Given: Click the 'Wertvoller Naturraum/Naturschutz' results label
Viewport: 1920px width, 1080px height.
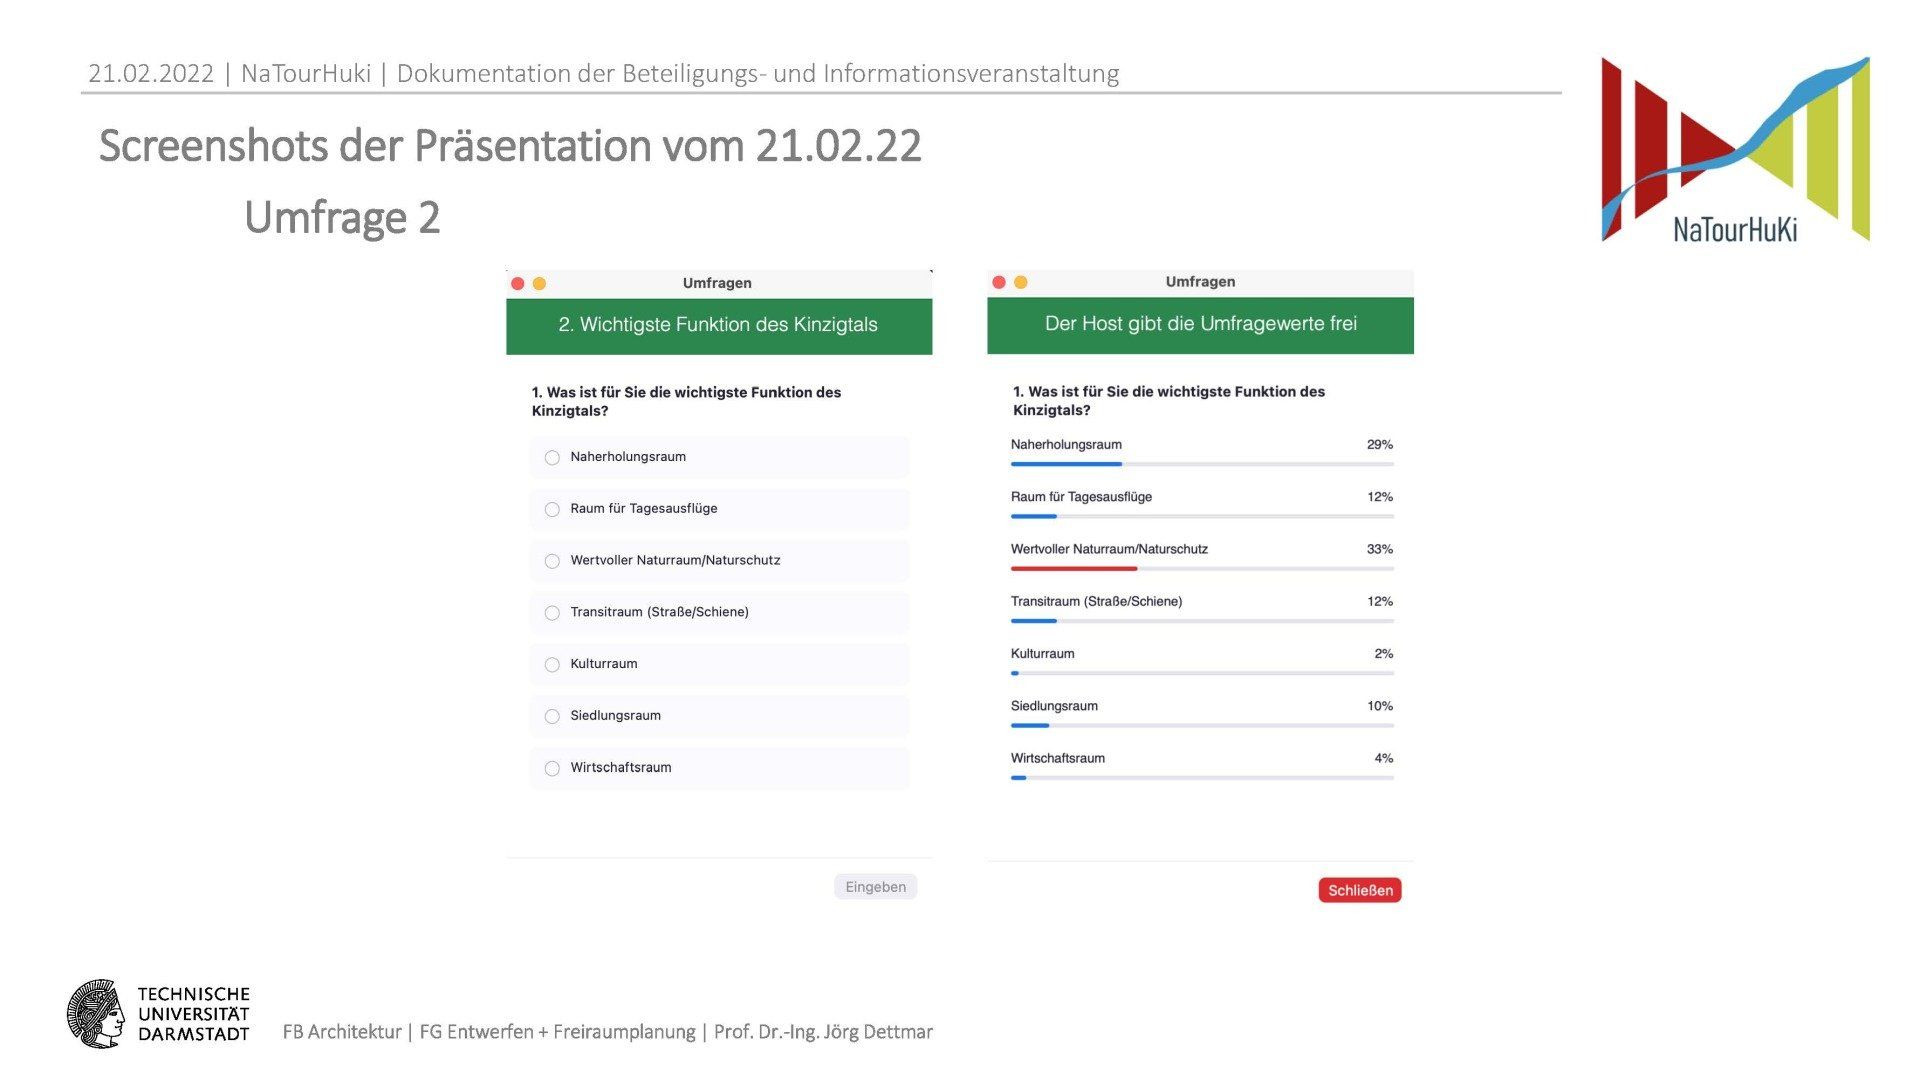Looking at the screenshot, I should [x=1109, y=549].
